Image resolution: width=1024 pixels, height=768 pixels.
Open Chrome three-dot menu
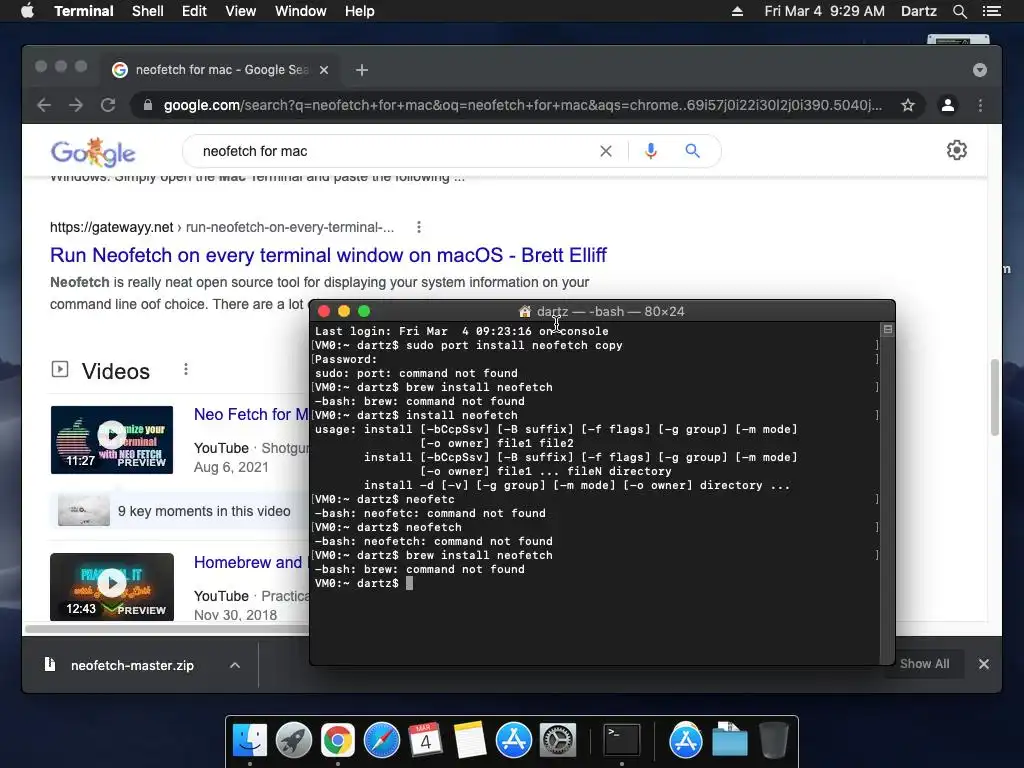[980, 105]
